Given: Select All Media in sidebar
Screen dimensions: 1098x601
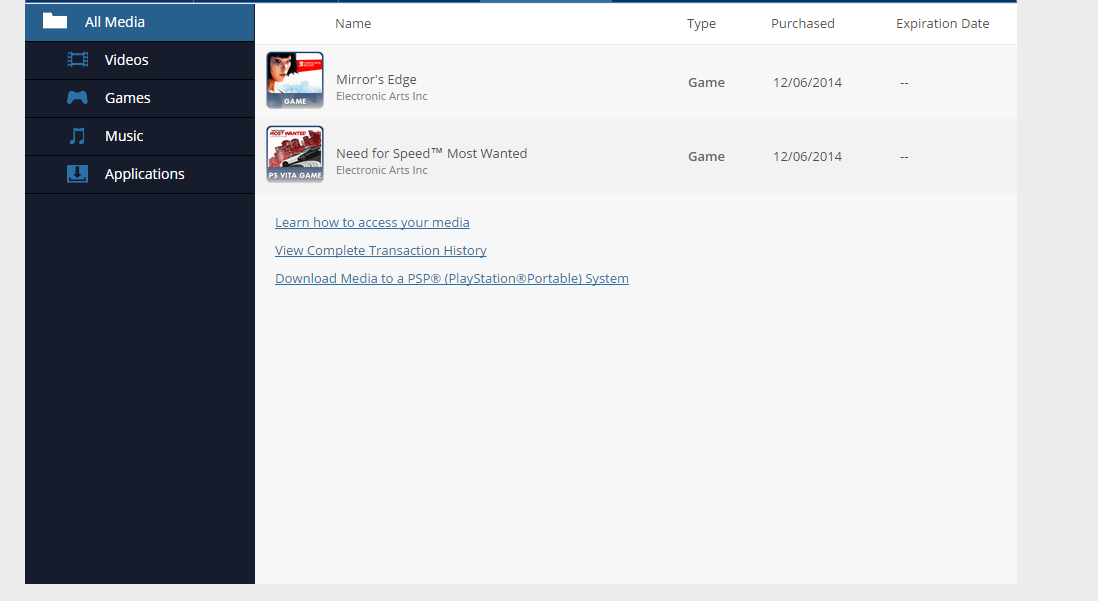Looking at the screenshot, I should tap(140, 22).
